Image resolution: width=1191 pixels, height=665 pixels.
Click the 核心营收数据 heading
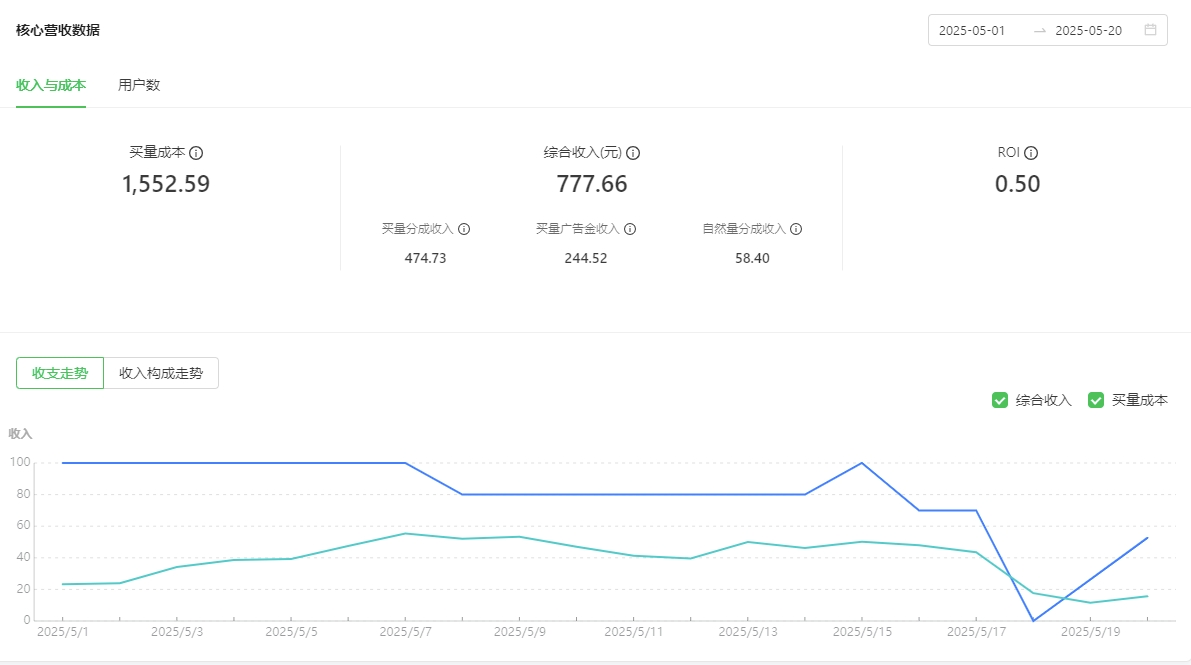[x=58, y=30]
